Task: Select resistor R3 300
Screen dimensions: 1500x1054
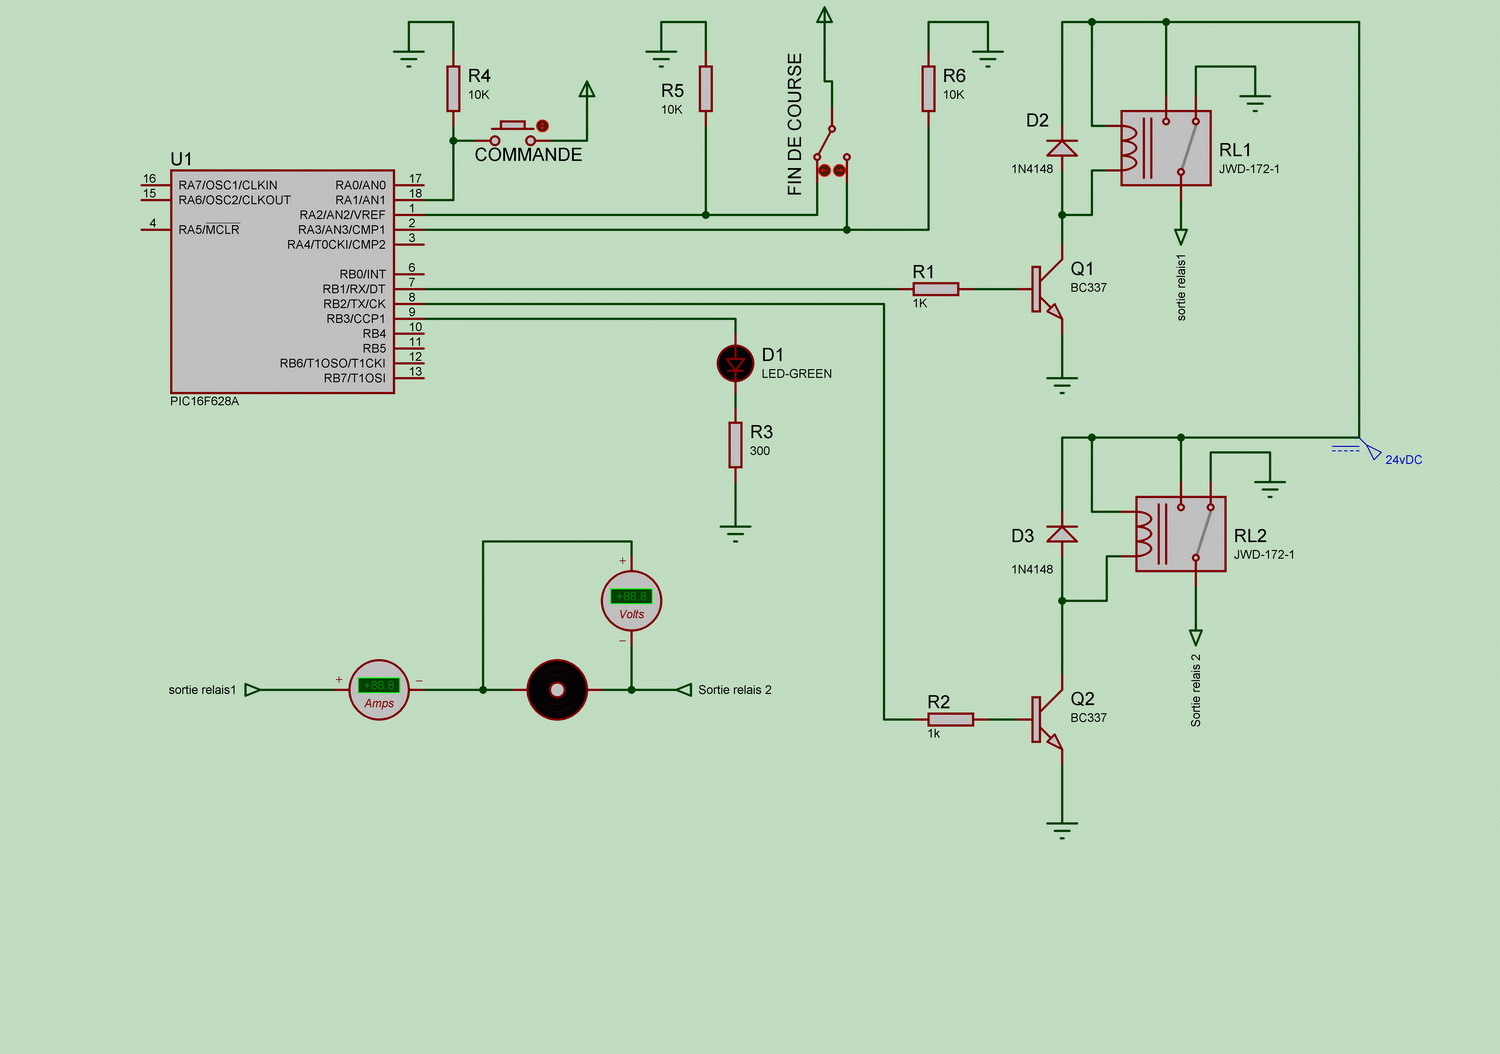Action: [x=735, y=445]
